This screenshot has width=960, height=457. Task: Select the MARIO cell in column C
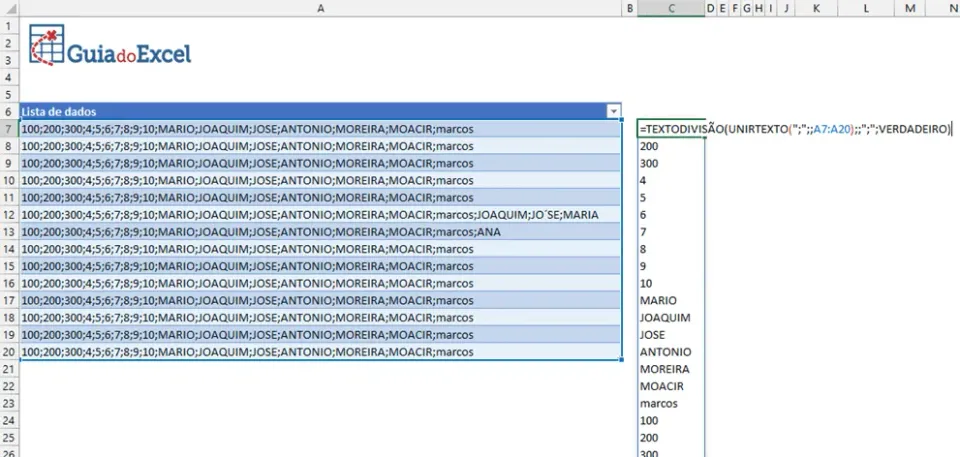point(671,301)
